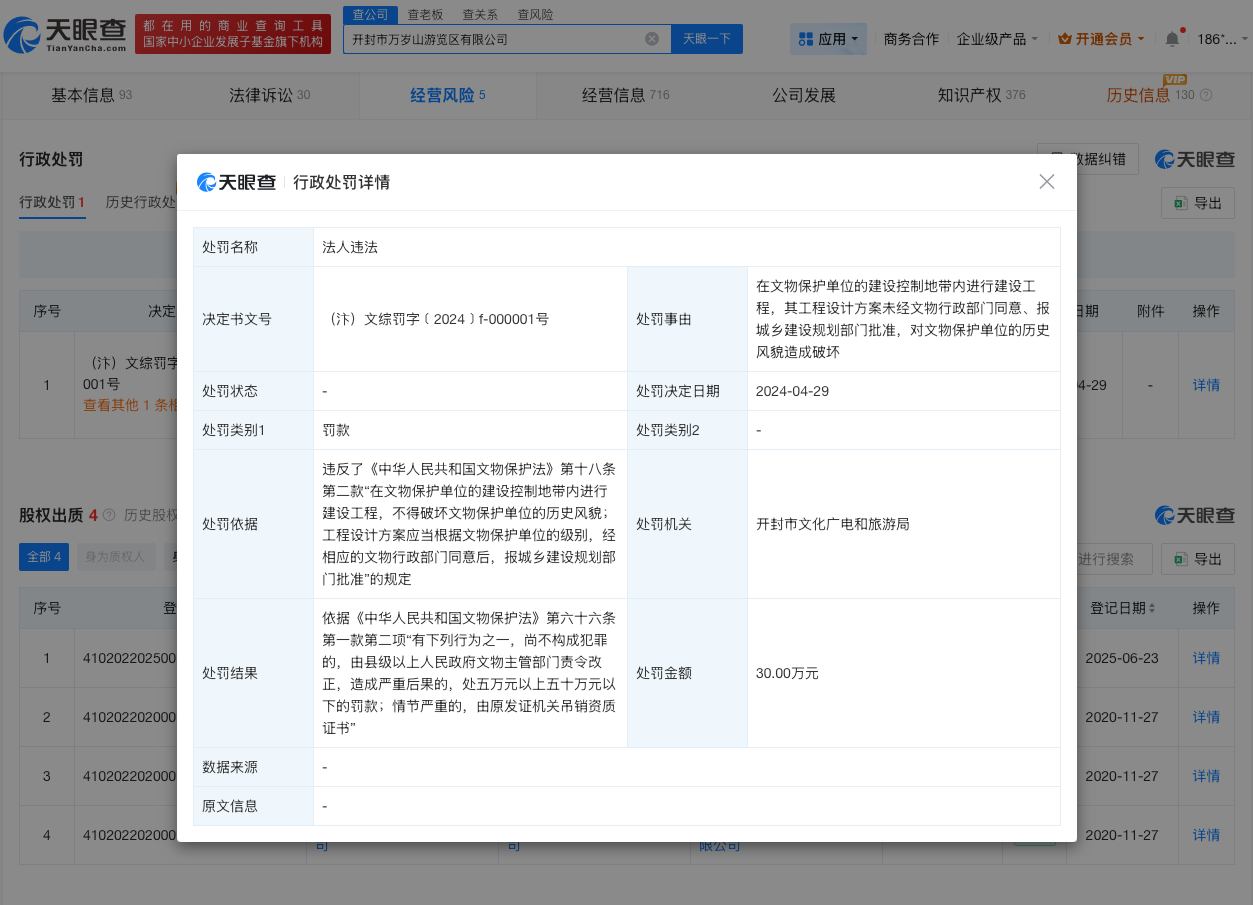Open the 开通会员 dropdown menu
The height and width of the screenshot is (905, 1253).
tap(1105, 39)
